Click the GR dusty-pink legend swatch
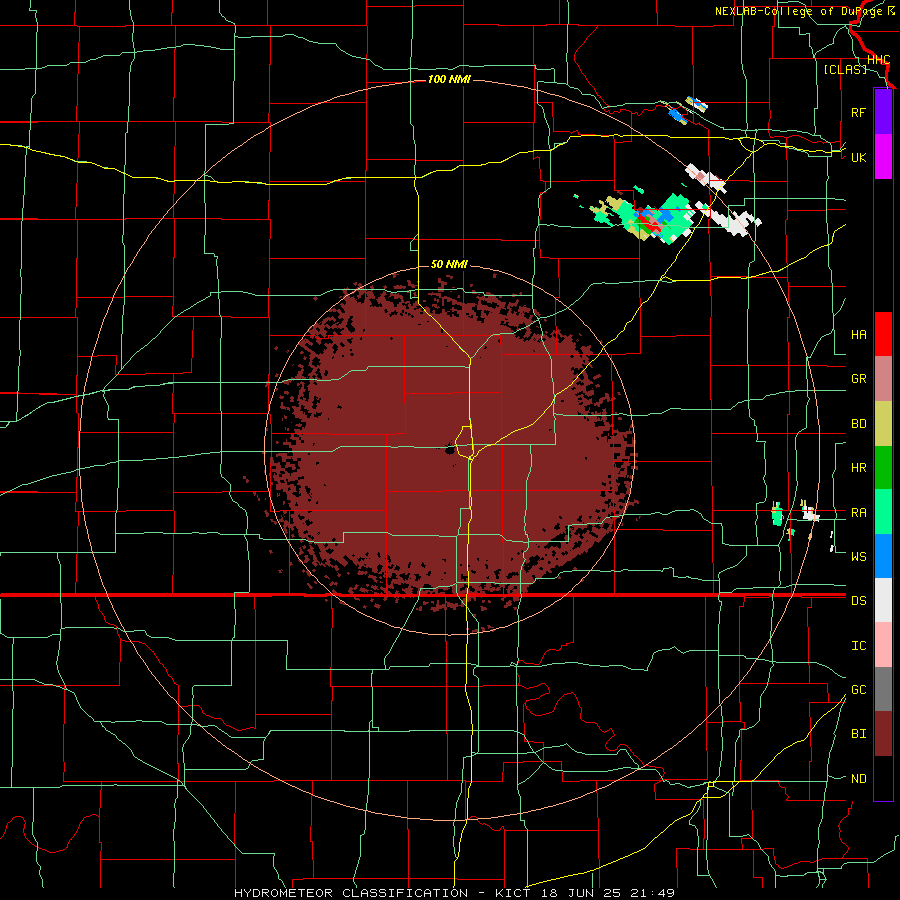 pyautogui.click(x=883, y=379)
